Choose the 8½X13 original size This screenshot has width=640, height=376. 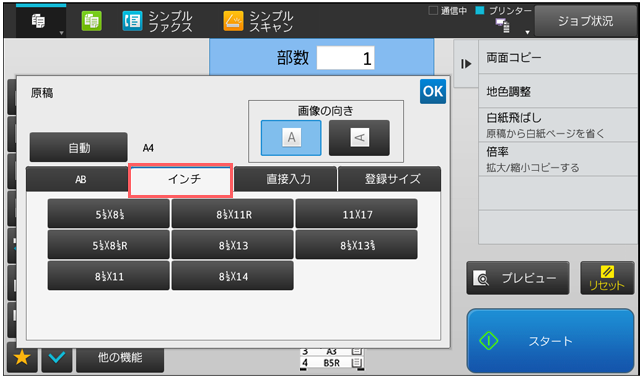232,245
